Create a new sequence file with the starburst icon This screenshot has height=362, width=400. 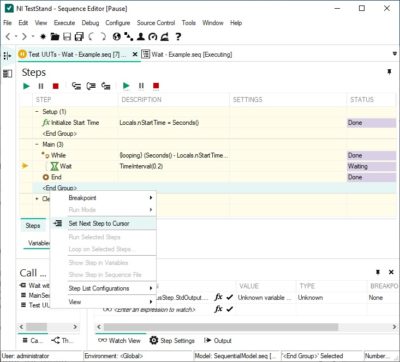43,37
